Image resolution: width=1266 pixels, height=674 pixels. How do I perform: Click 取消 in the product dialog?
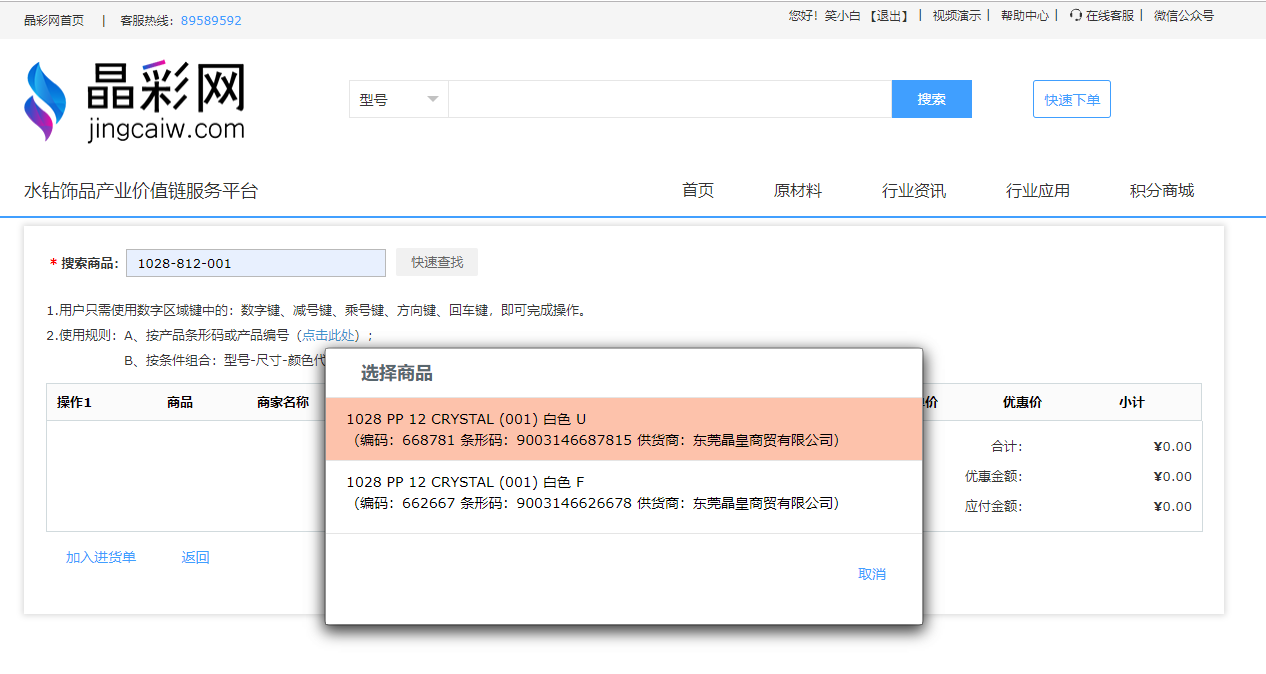(x=871, y=574)
